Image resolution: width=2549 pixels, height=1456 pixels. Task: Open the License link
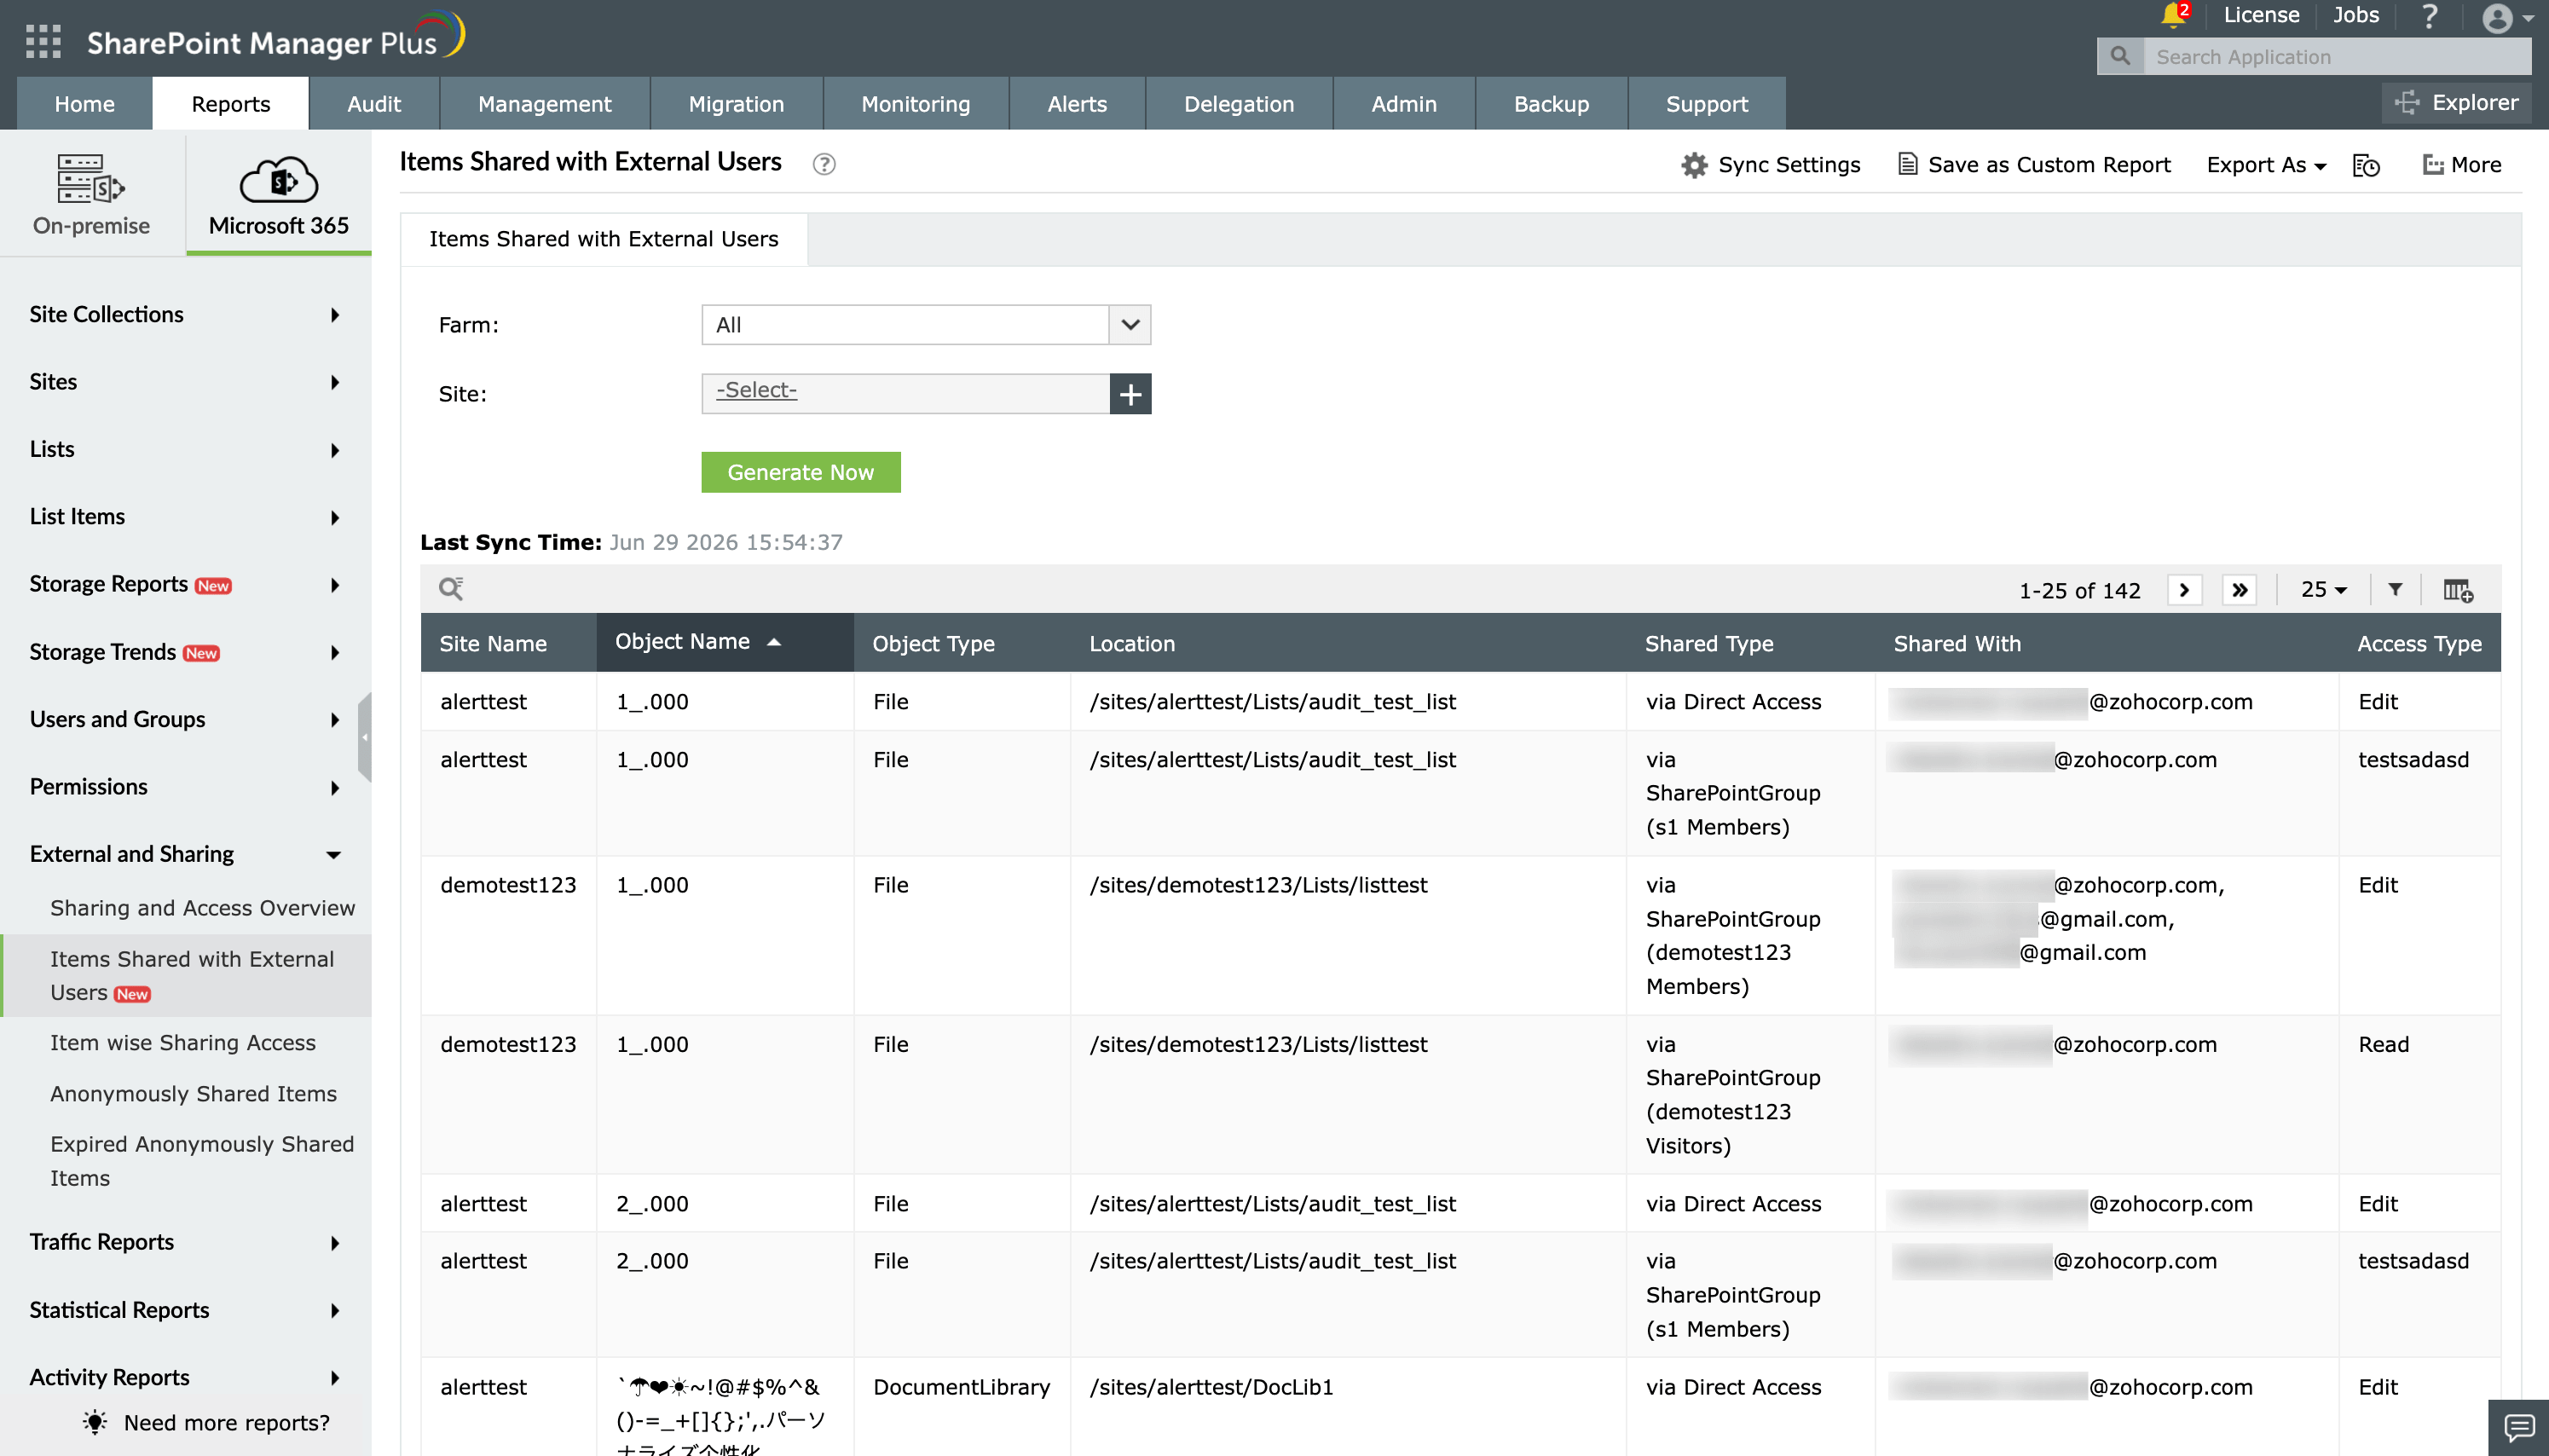click(x=2262, y=15)
